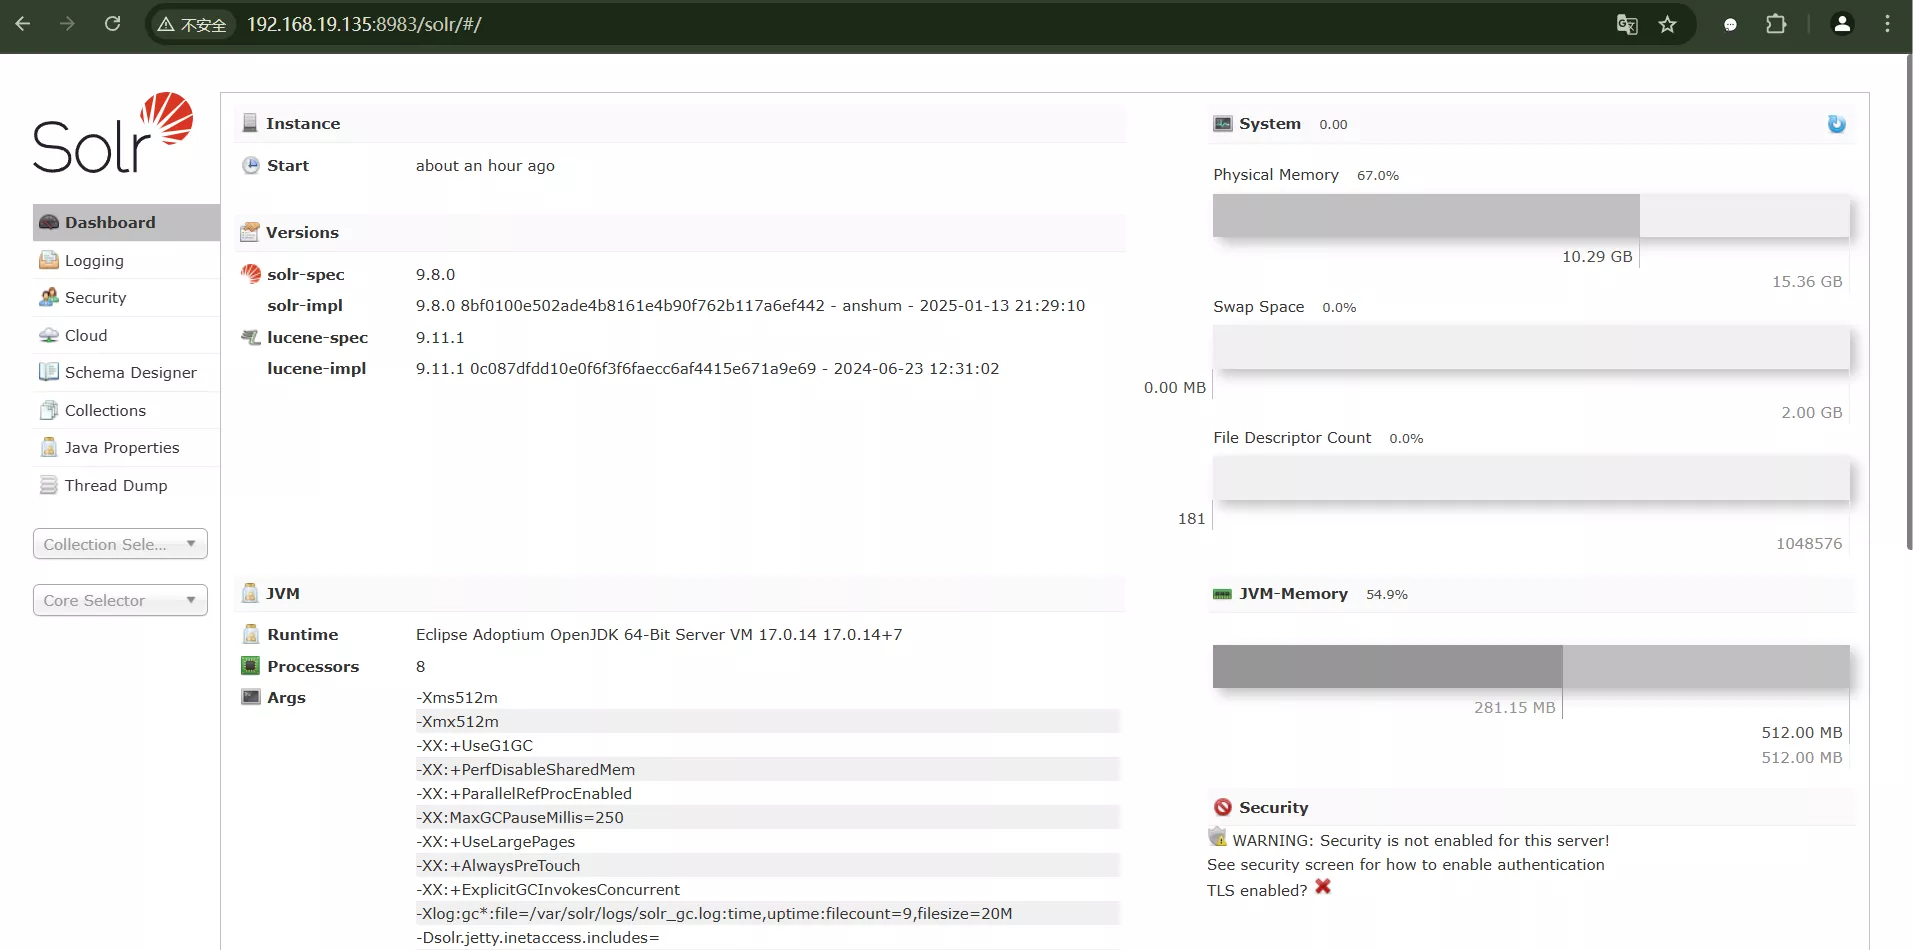Open Schema Designer from the sidebar
This screenshot has height=950, width=1913.
[130, 373]
